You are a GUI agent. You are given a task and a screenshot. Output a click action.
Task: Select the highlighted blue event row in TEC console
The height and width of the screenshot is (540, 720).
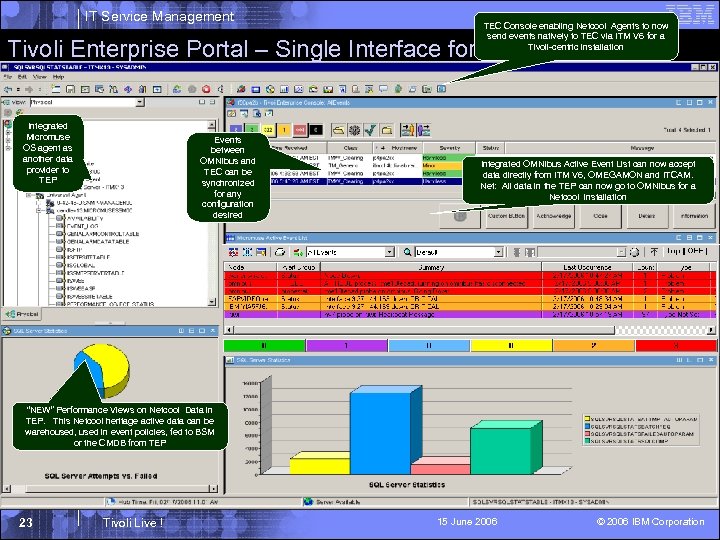[366, 181]
